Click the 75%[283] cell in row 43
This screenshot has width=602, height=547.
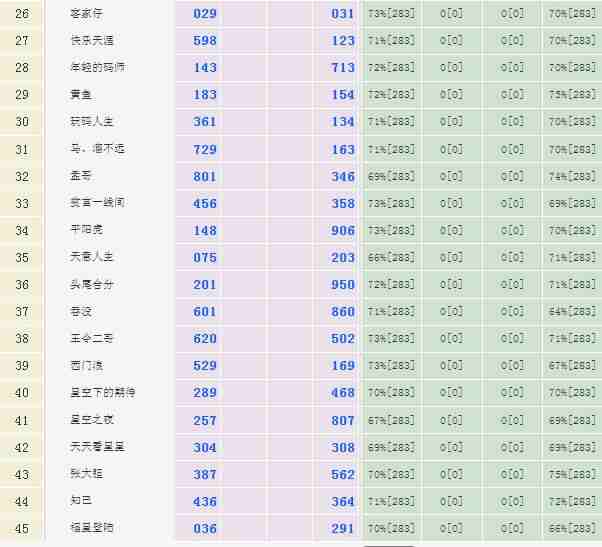click(x=572, y=475)
